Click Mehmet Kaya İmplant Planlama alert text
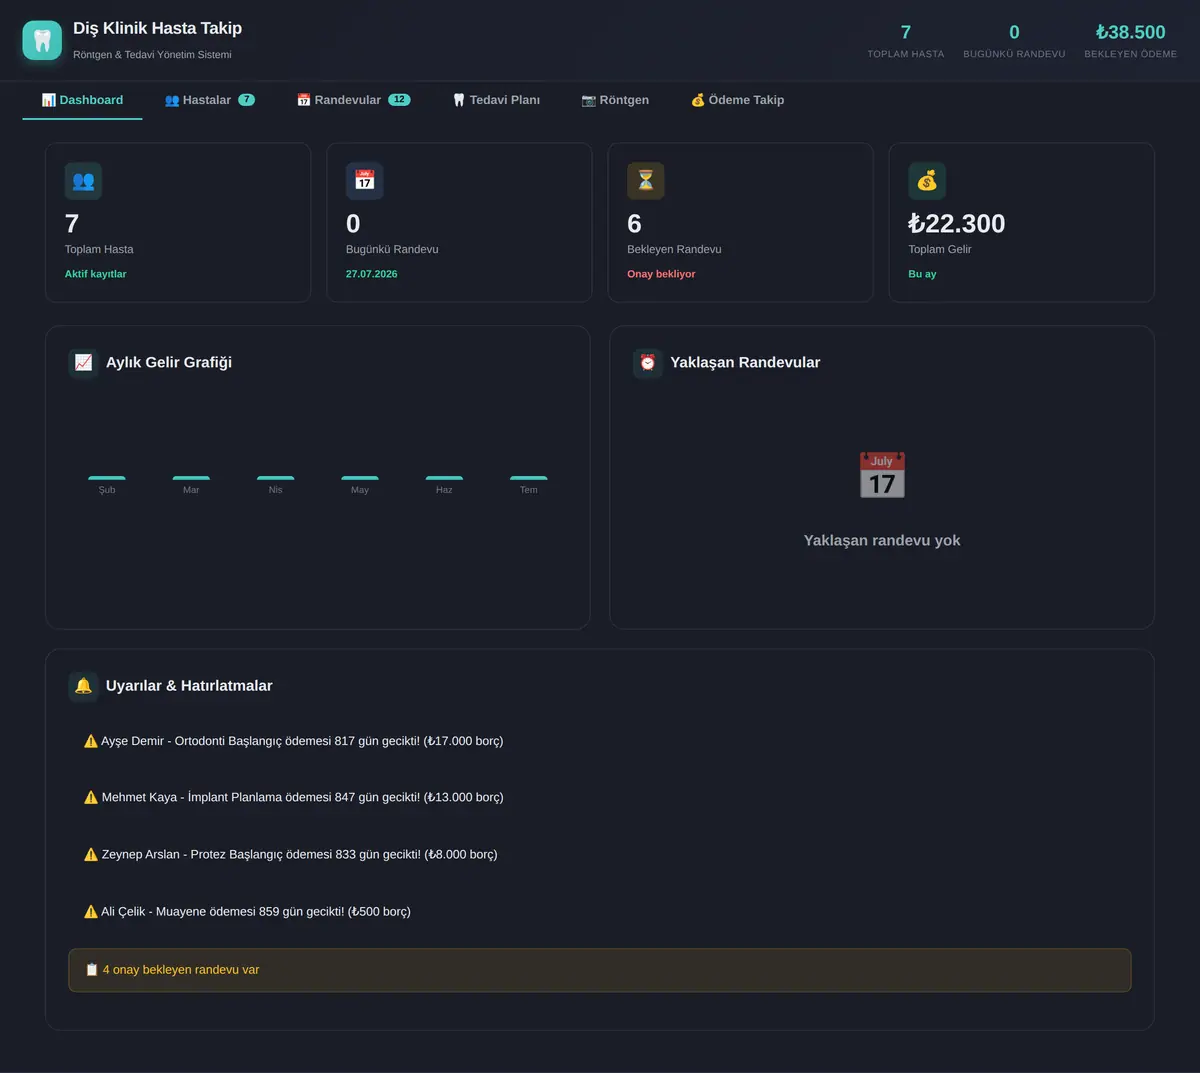Image resolution: width=1200 pixels, height=1073 pixels. click(x=302, y=797)
